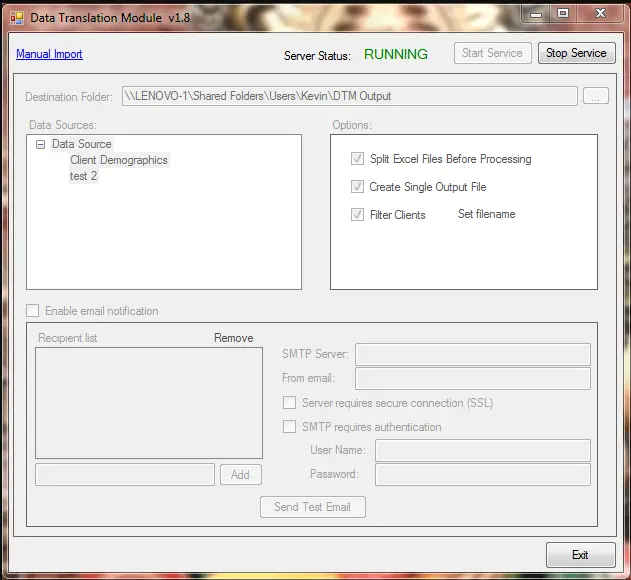Toggle SMTP requires authentication checkbox
The image size is (631, 580).
(289, 426)
